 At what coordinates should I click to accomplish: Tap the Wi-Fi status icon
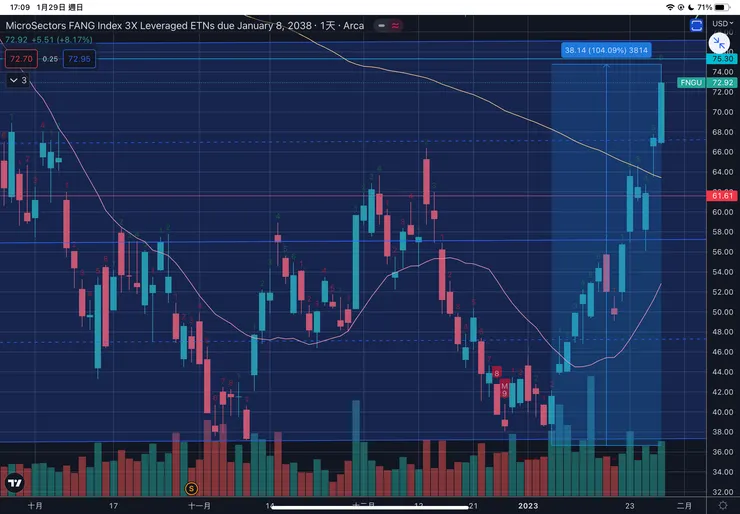pos(670,7)
